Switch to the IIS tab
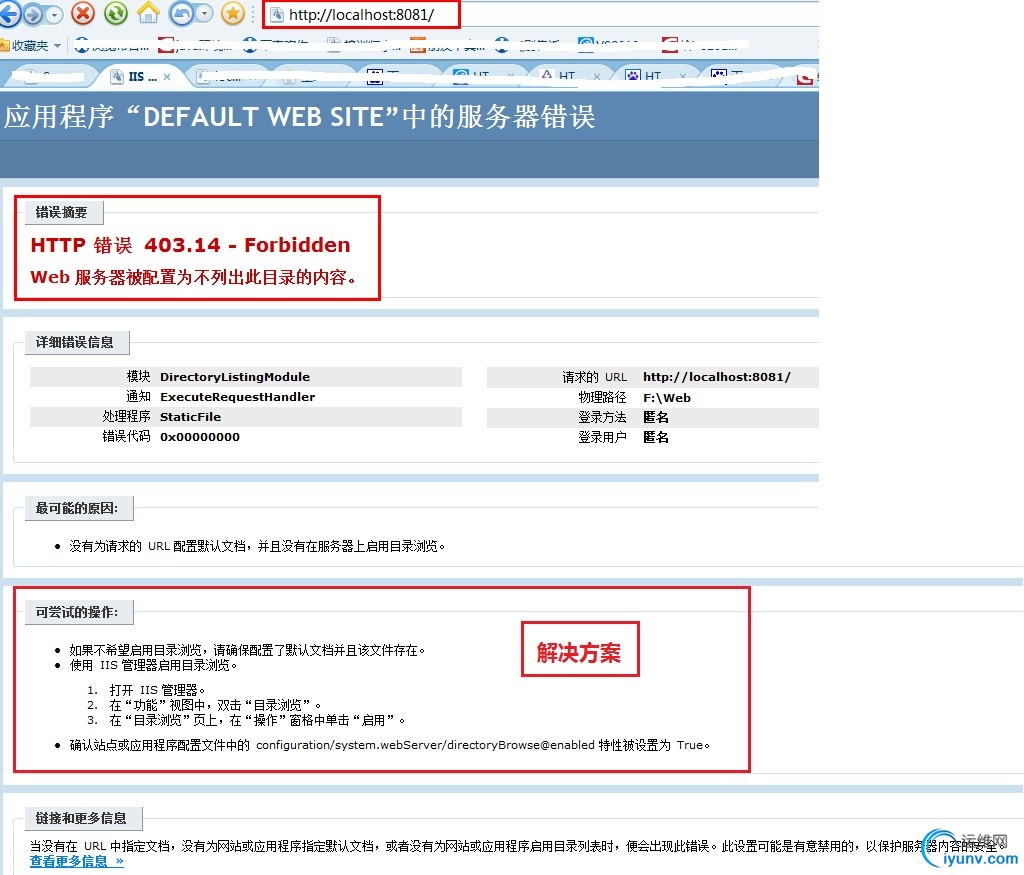The width and height of the screenshot is (1024, 875). point(142,76)
